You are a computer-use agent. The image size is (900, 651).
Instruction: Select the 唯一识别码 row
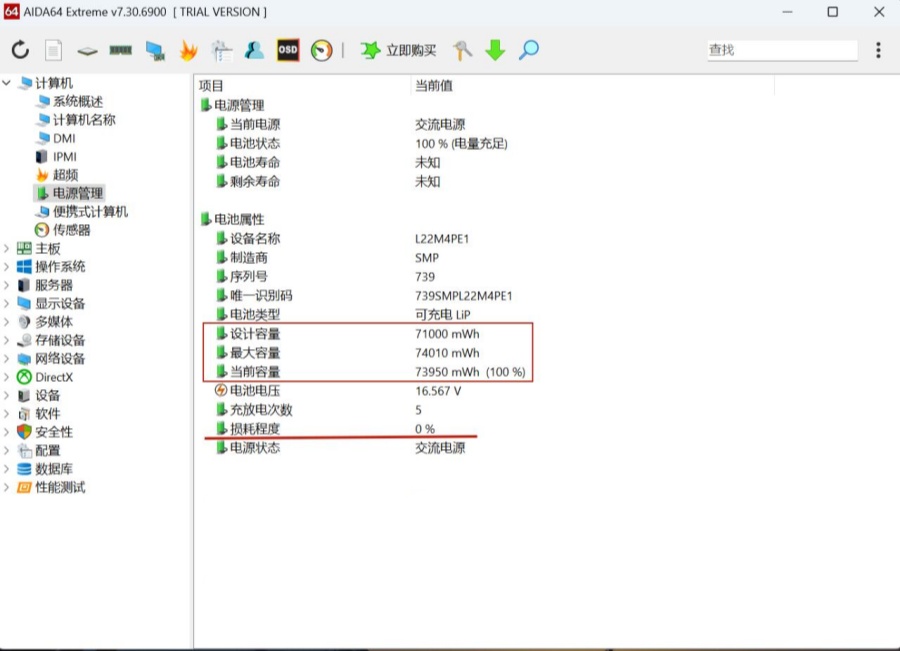(364, 296)
